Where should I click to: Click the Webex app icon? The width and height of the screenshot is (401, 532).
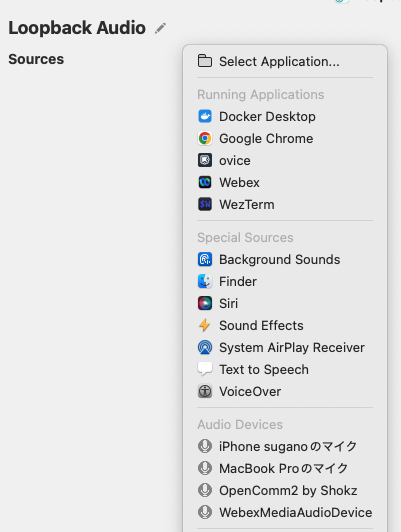[x=205, y=182]
